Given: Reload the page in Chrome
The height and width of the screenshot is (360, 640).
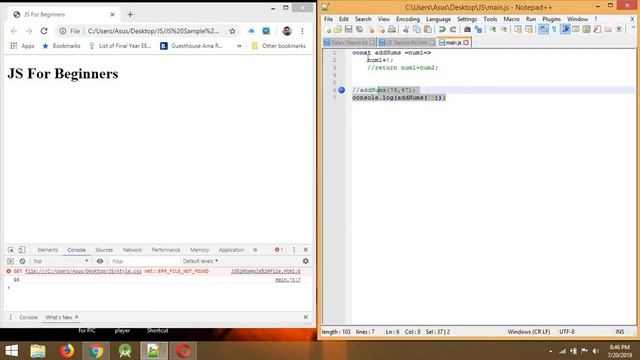Looking at the screenshot, I should click(x=44, y=31).
